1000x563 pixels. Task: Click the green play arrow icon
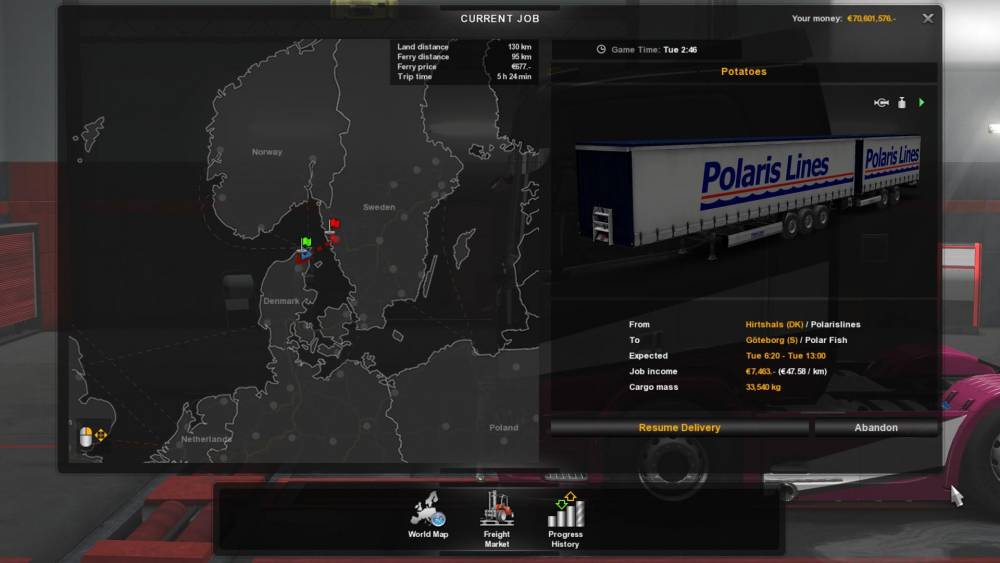921,103
